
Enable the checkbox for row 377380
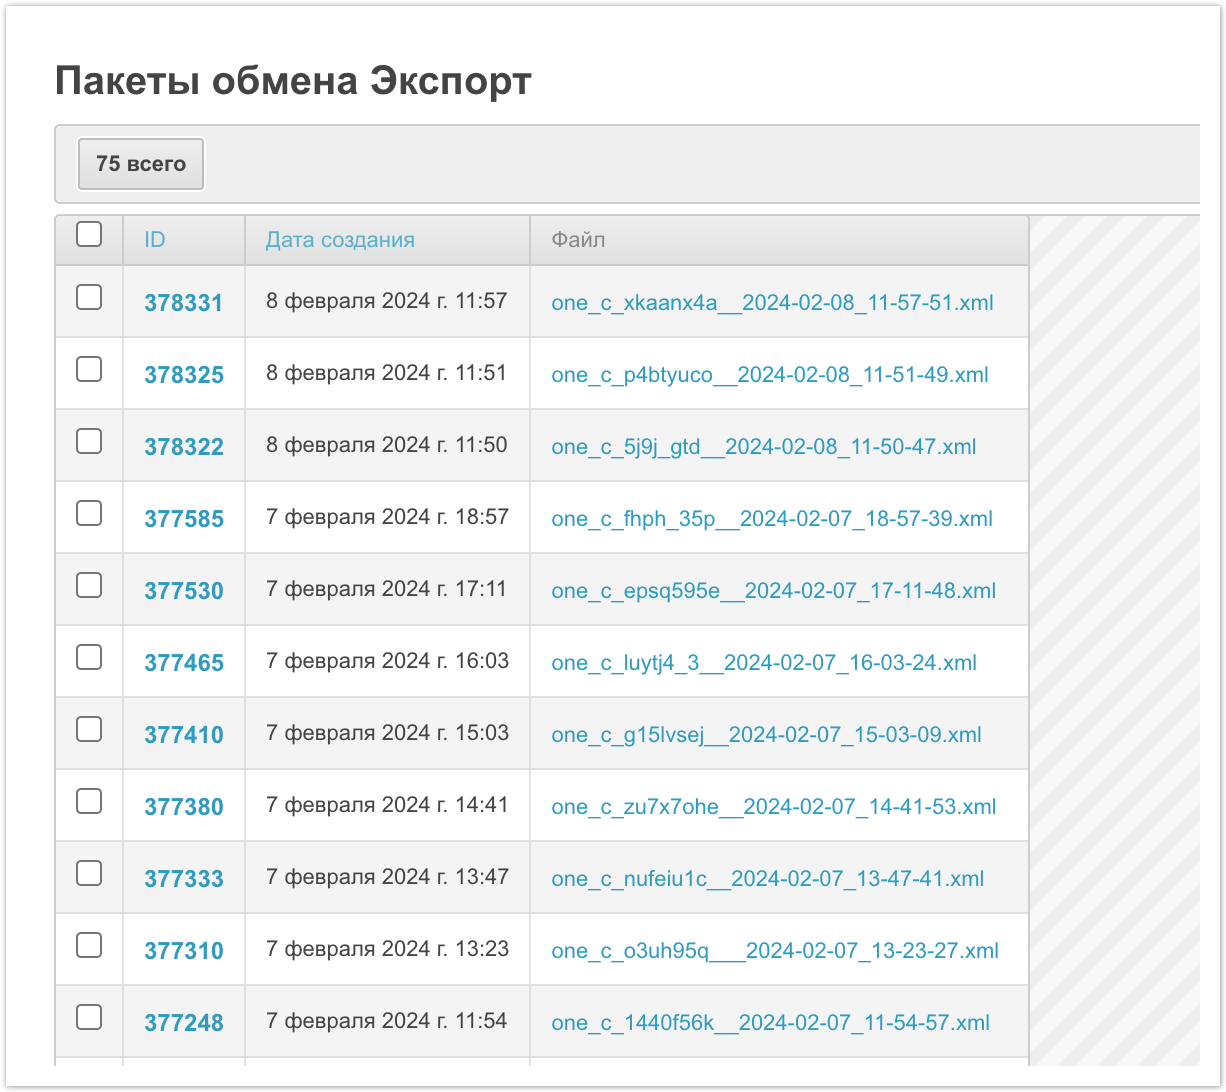(x=89, y=801)
